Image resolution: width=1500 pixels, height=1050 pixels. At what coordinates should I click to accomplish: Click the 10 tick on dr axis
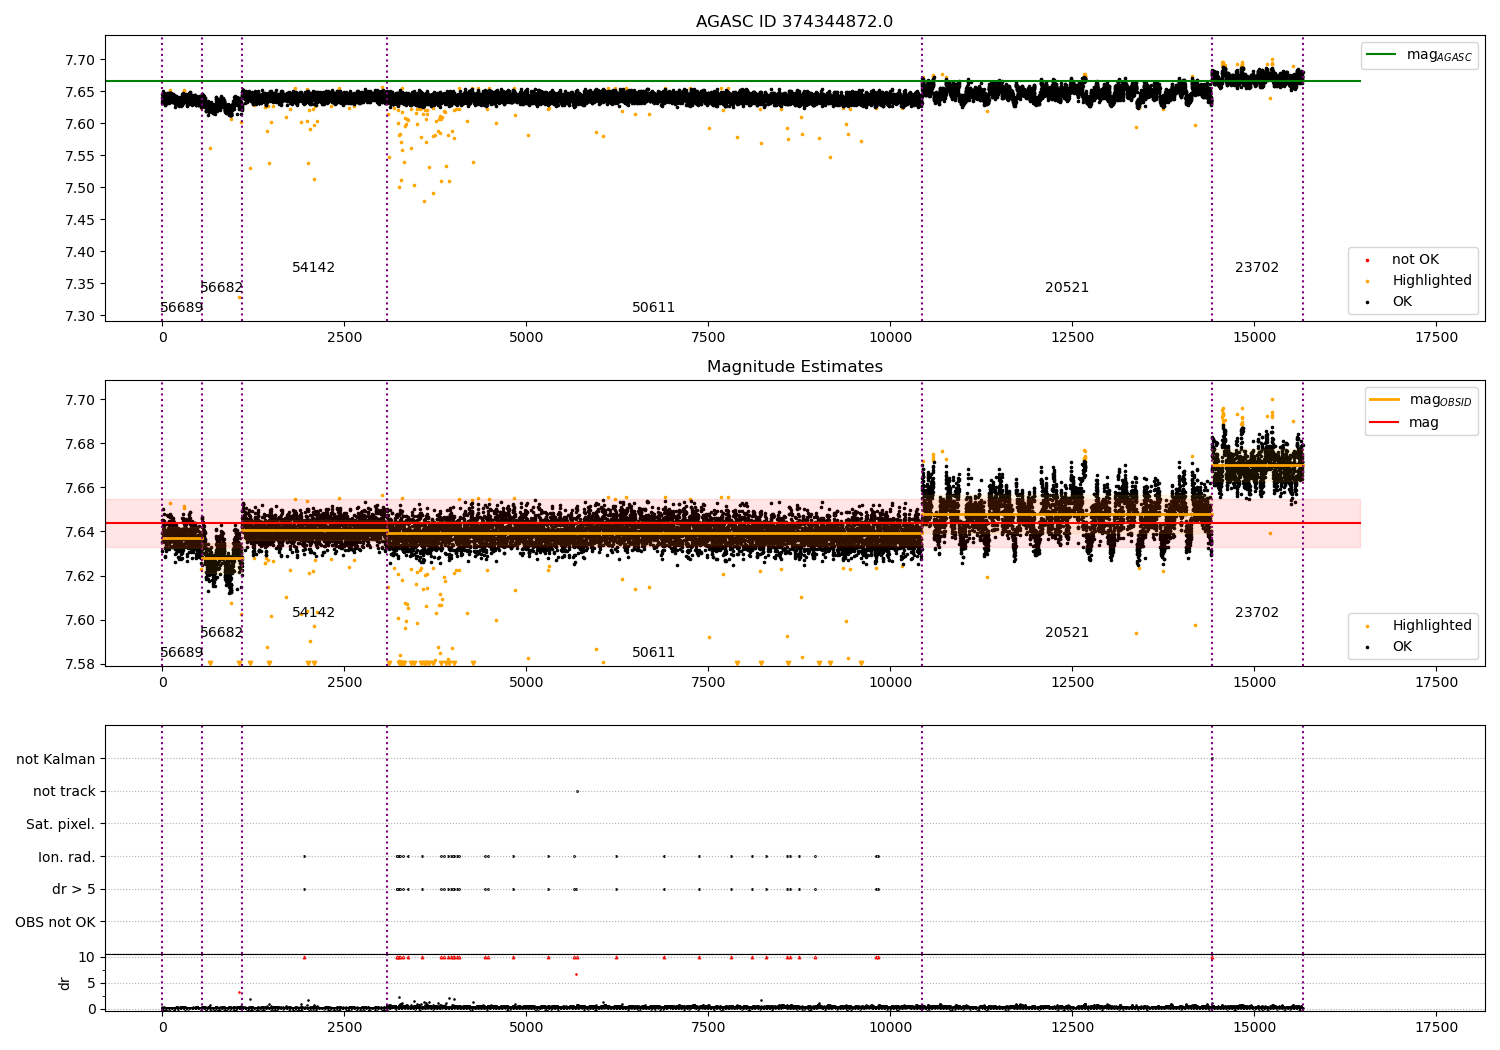[x=87, y=957]
